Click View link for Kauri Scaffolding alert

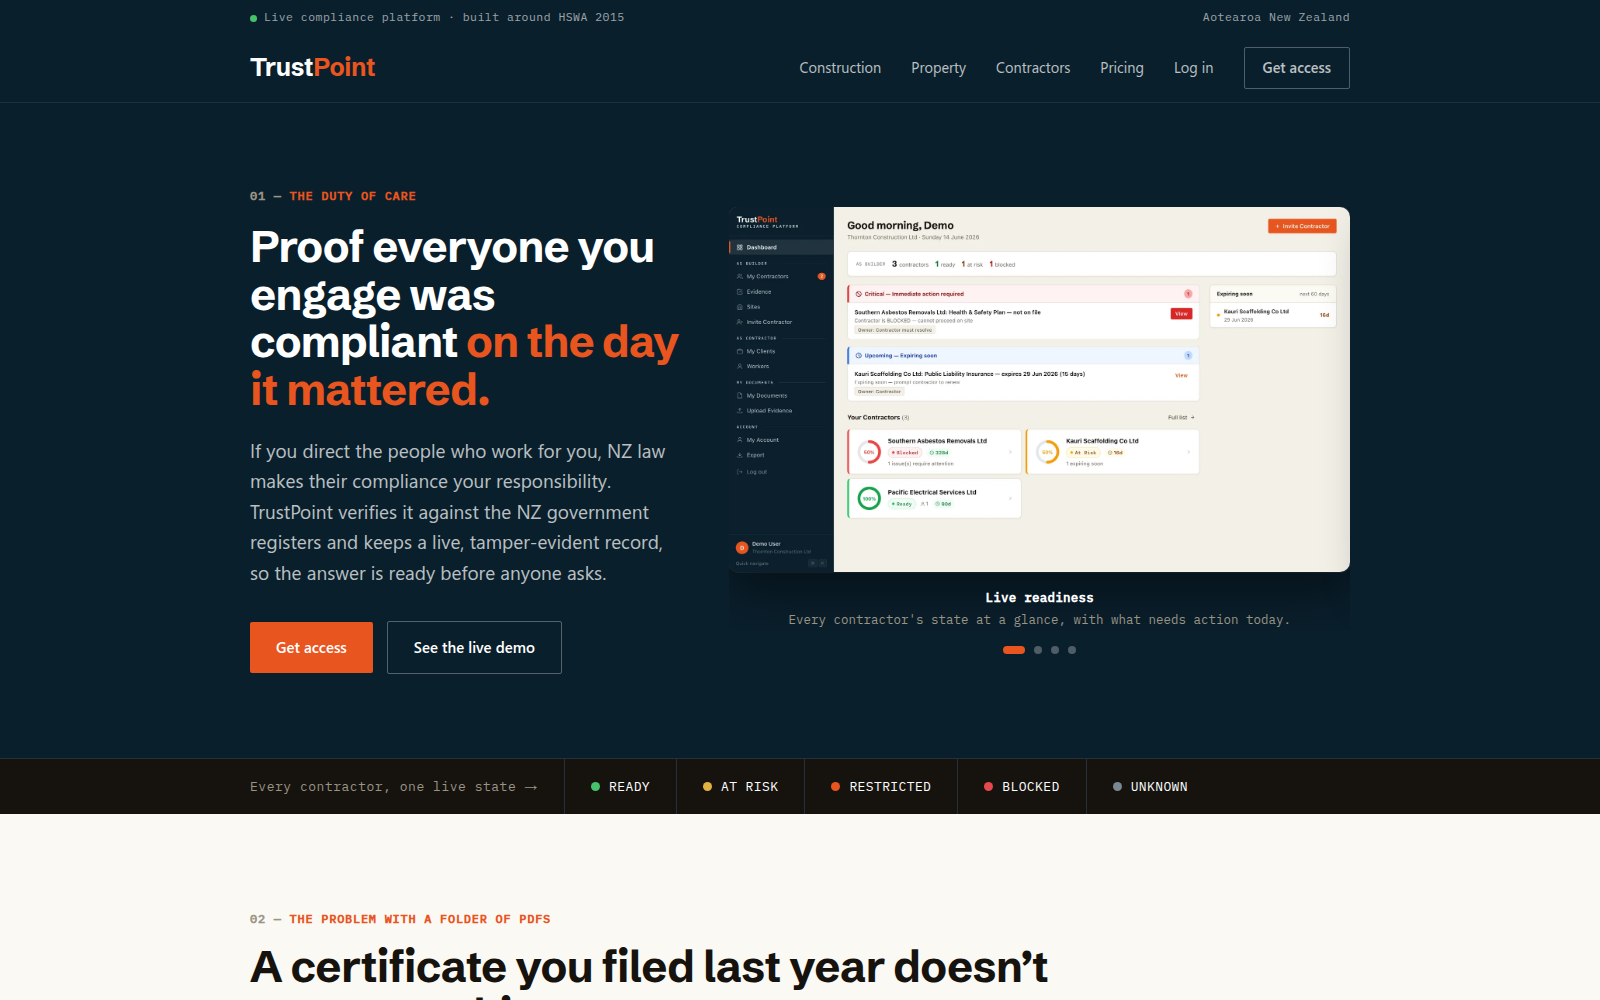[1181, 375]
